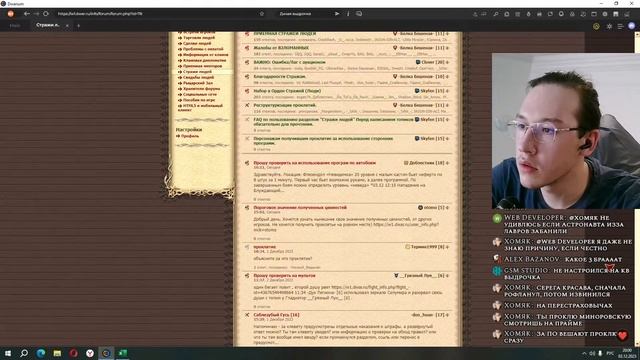Launch Microsoft Edge from the taskbar
Image resolution: width=640 pixels, height=360 pixels.
pos(41,353)
